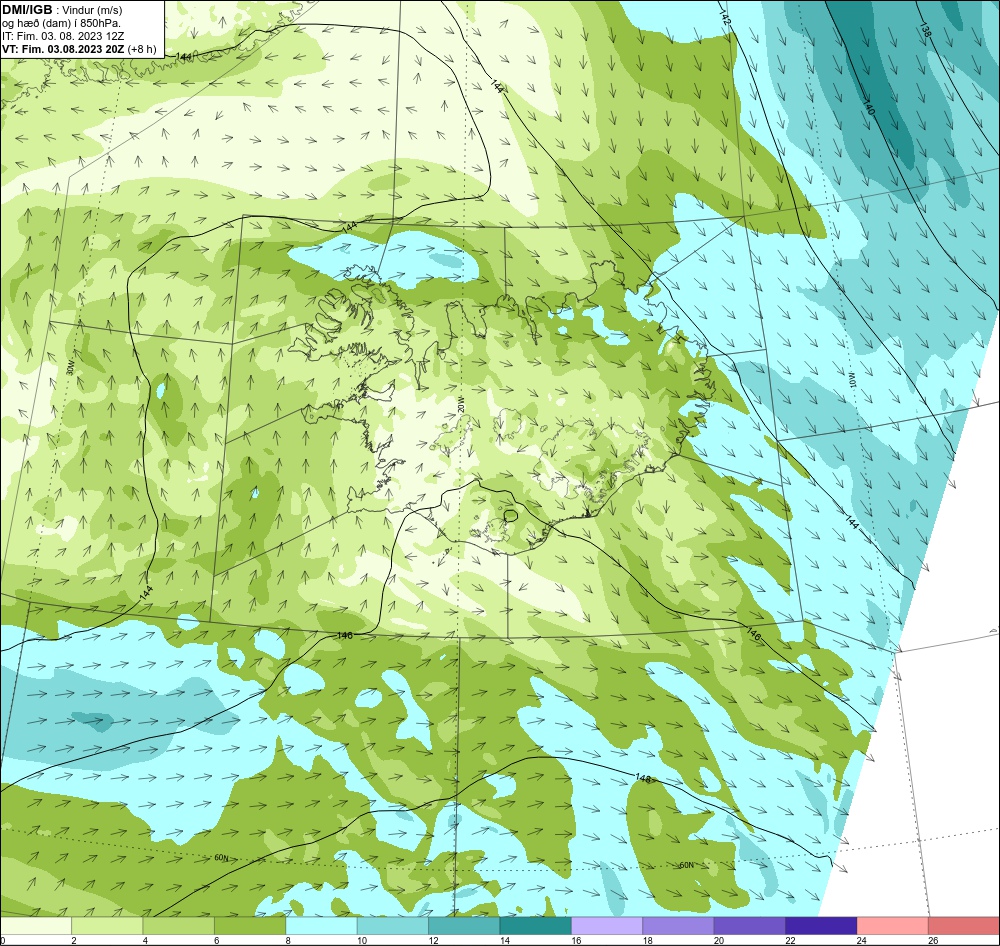Click the purple swatch between 18 and 20
Viewport: 1000px width, 946px height.
[x=679, y=926]
